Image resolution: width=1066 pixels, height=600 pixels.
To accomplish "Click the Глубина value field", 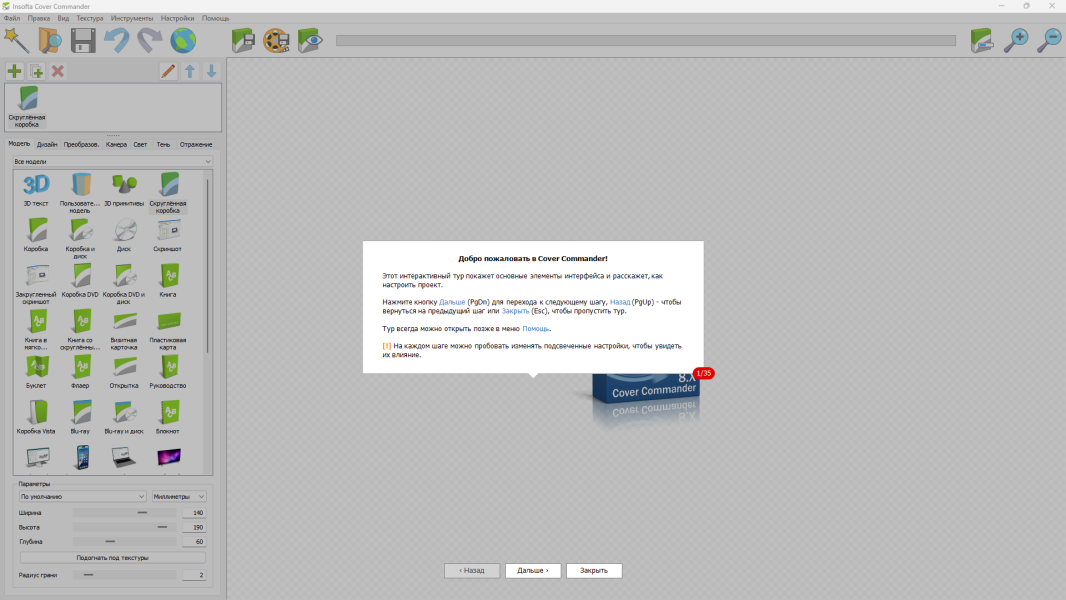I will pos(194,542).
